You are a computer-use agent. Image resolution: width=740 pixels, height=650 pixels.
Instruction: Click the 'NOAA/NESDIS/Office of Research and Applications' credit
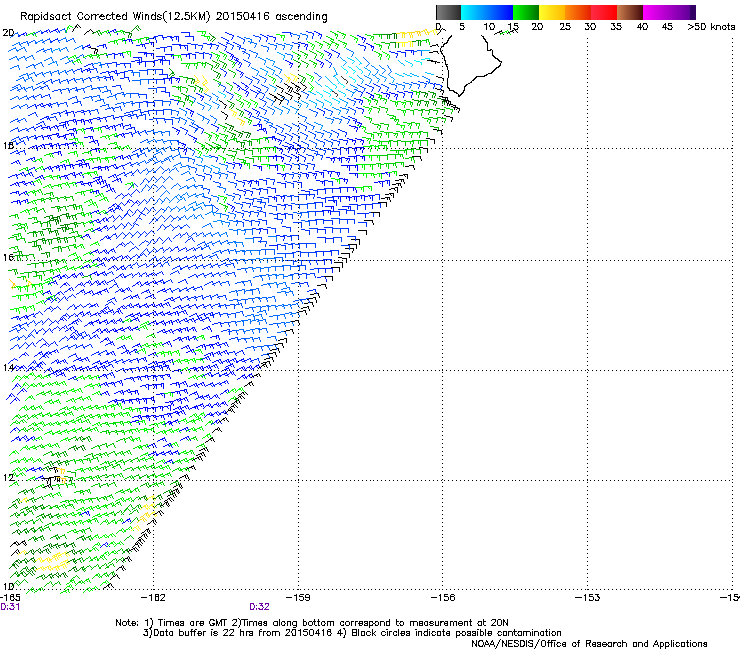[x=589, y=643]
